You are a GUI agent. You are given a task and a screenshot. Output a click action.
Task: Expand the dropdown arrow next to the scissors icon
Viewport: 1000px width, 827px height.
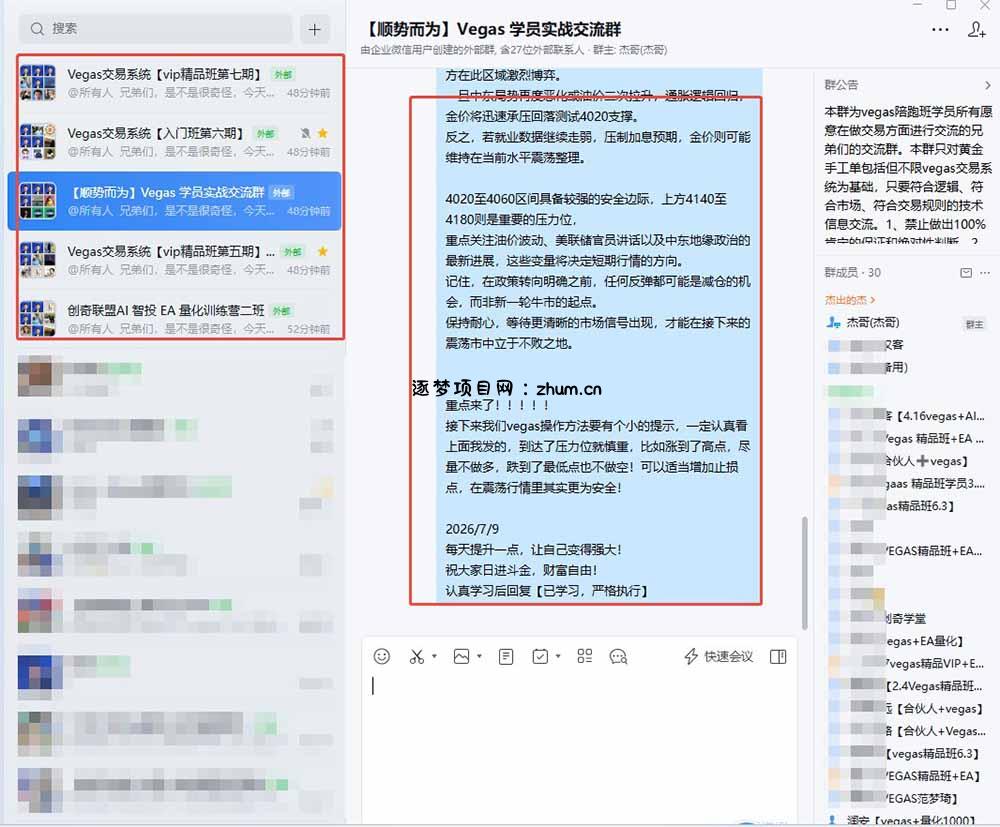click(x=434, y=656)
